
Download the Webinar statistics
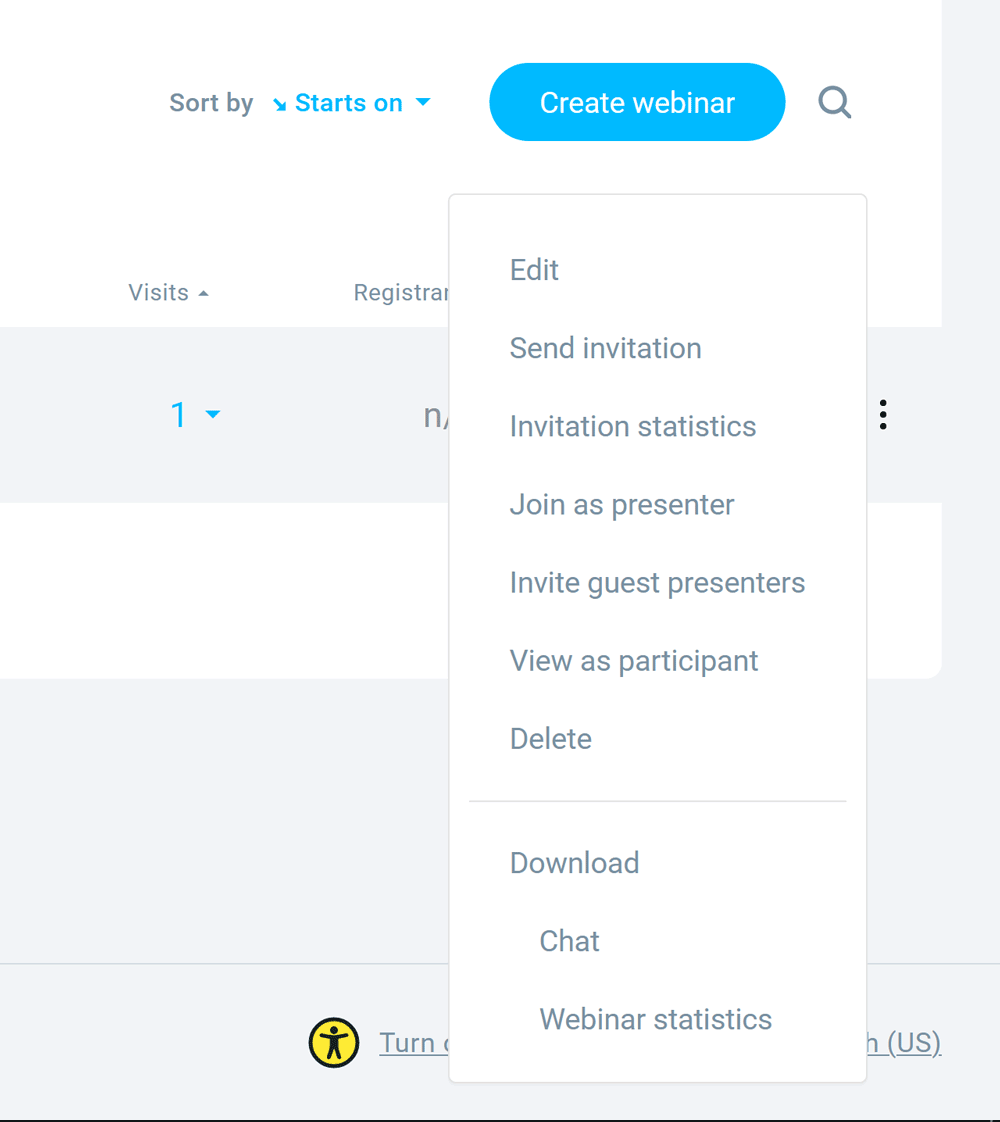coord(655,1019)
